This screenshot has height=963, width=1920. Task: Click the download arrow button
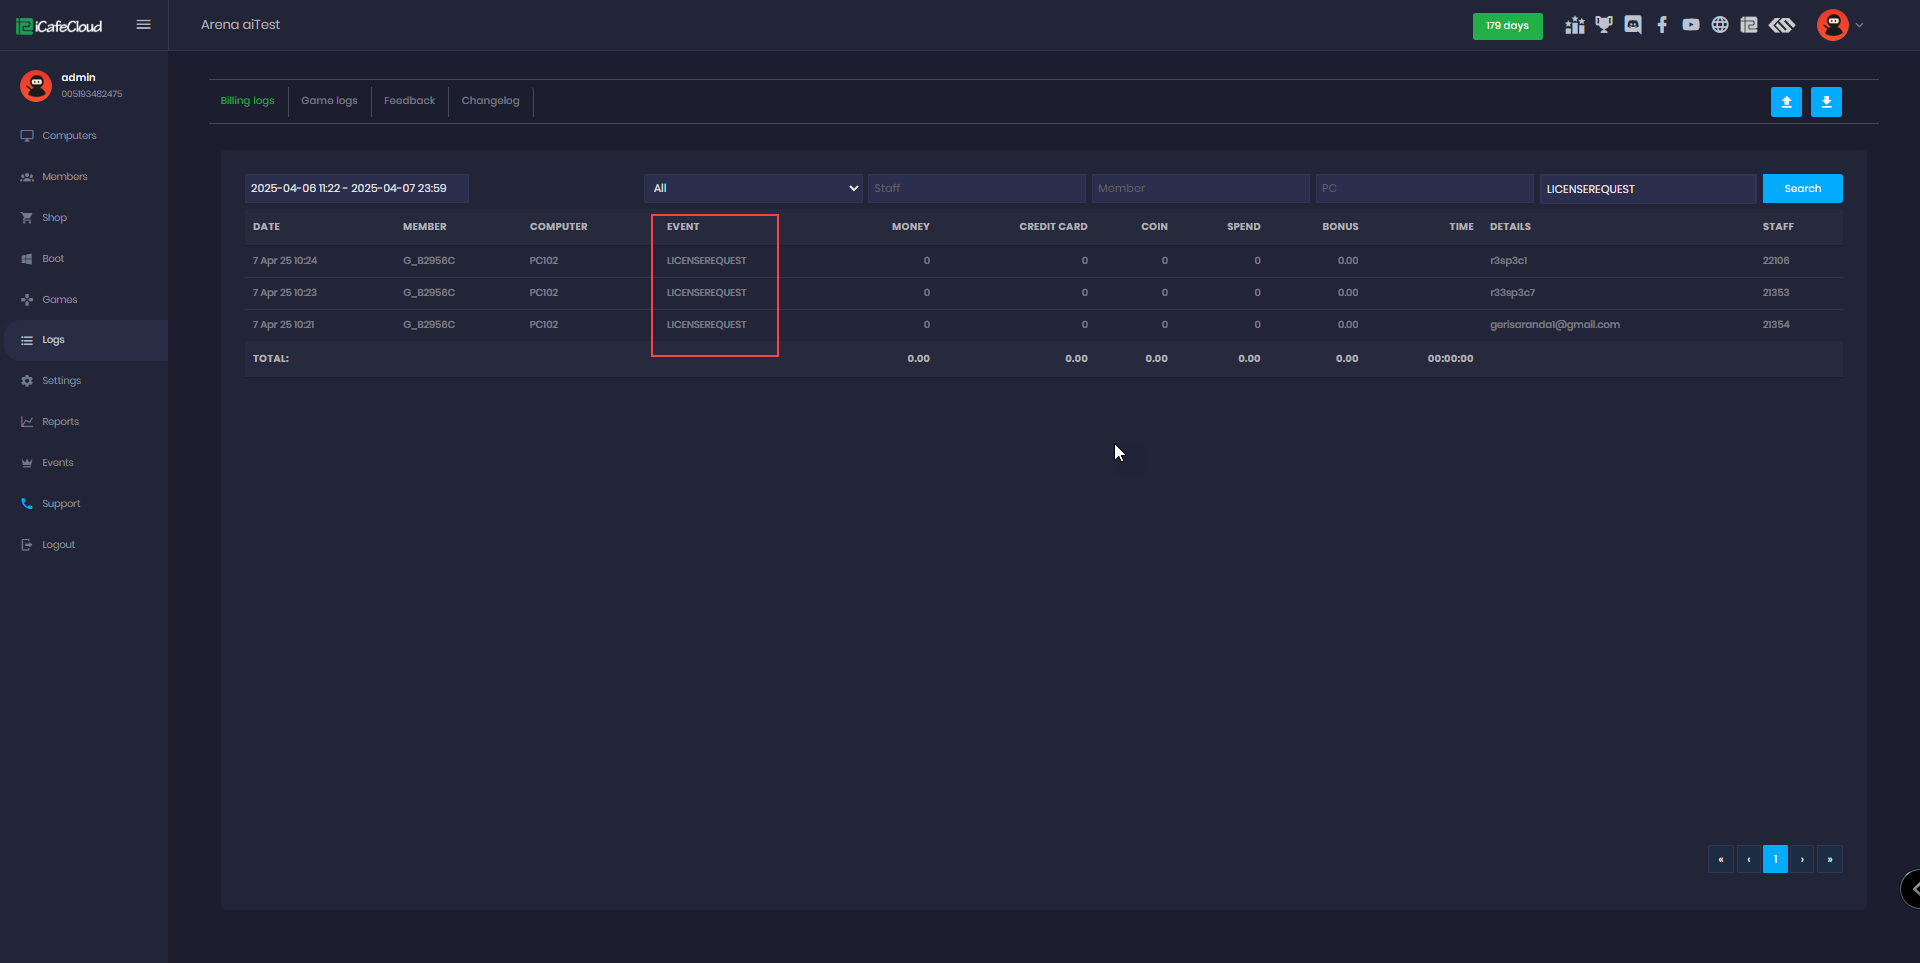click(1826, 102)
